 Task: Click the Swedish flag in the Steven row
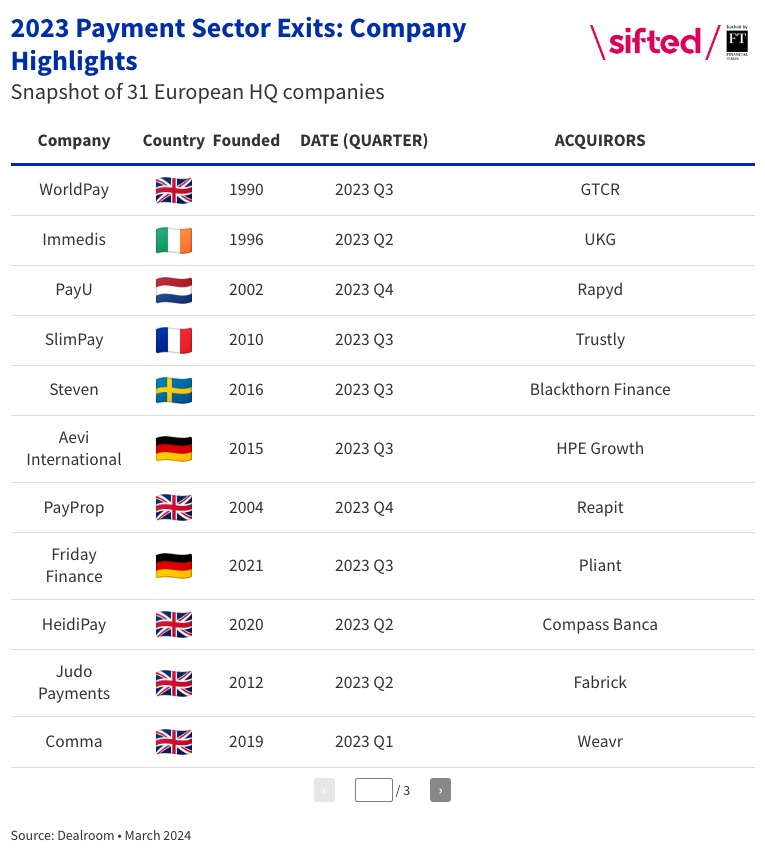(x=173, y=390)
